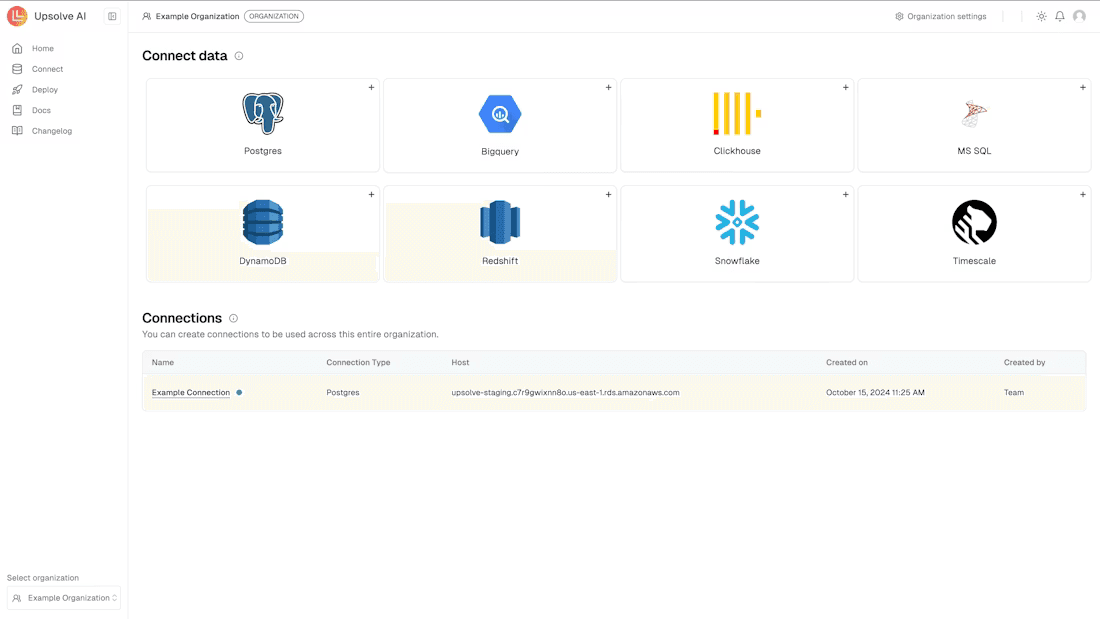Image resolution: width=1100 pixels, height=619 pixels.
Task: Select the Bigquery hexagon logo
Action: coord(500,114)
